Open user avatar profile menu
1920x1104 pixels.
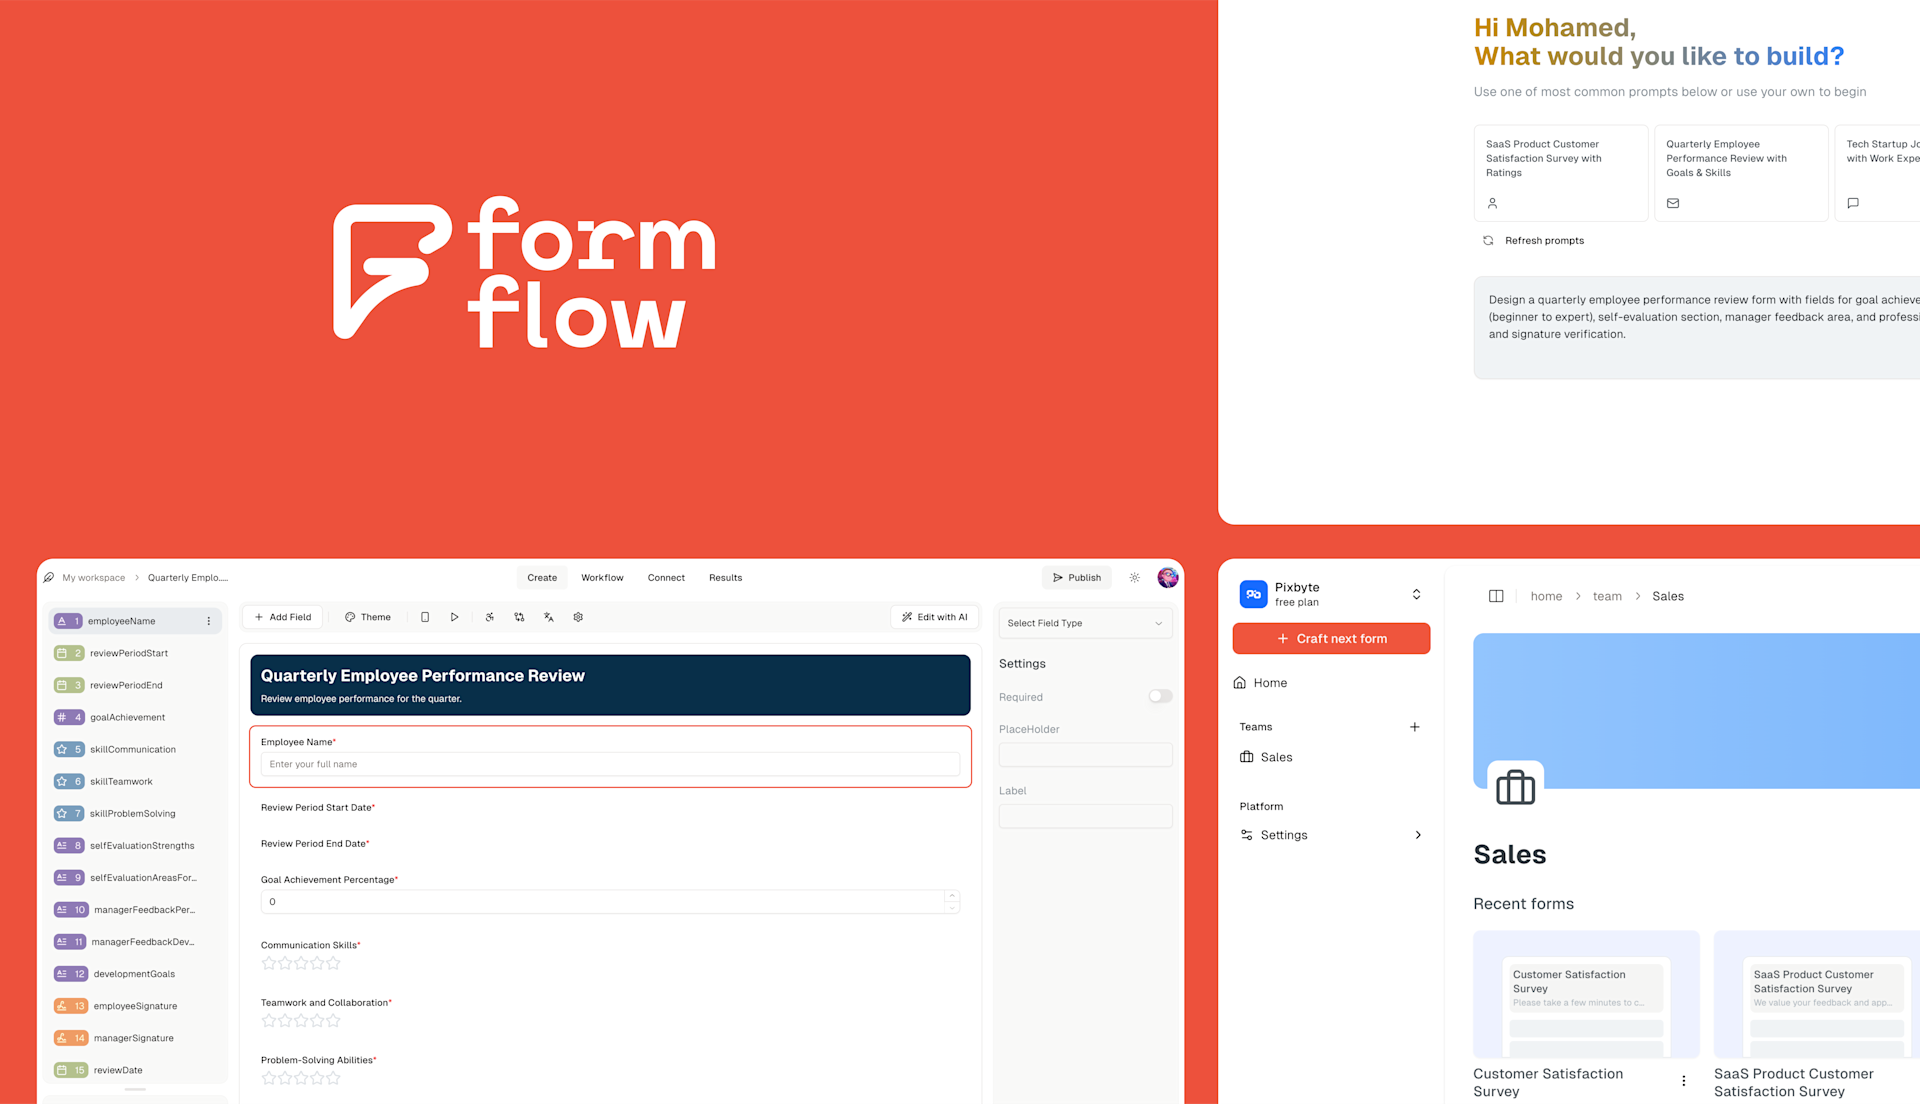point(1168,577)
